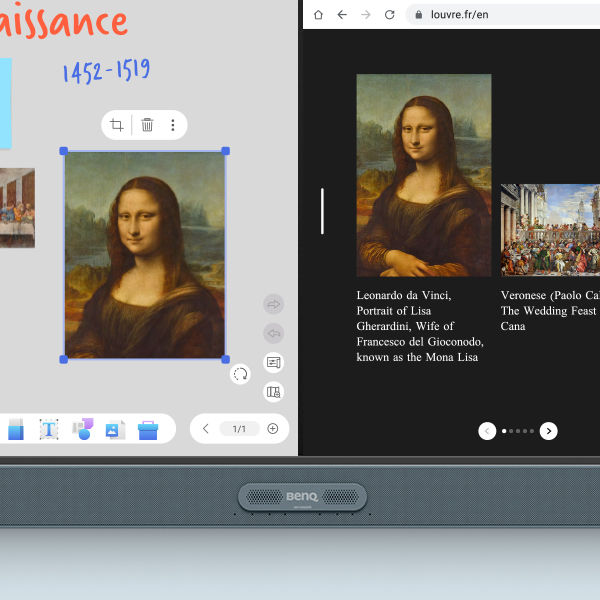Viewport: 600px width, 600px height.
Task: Select the crop tool in the image toolbar
Action: 116,125
